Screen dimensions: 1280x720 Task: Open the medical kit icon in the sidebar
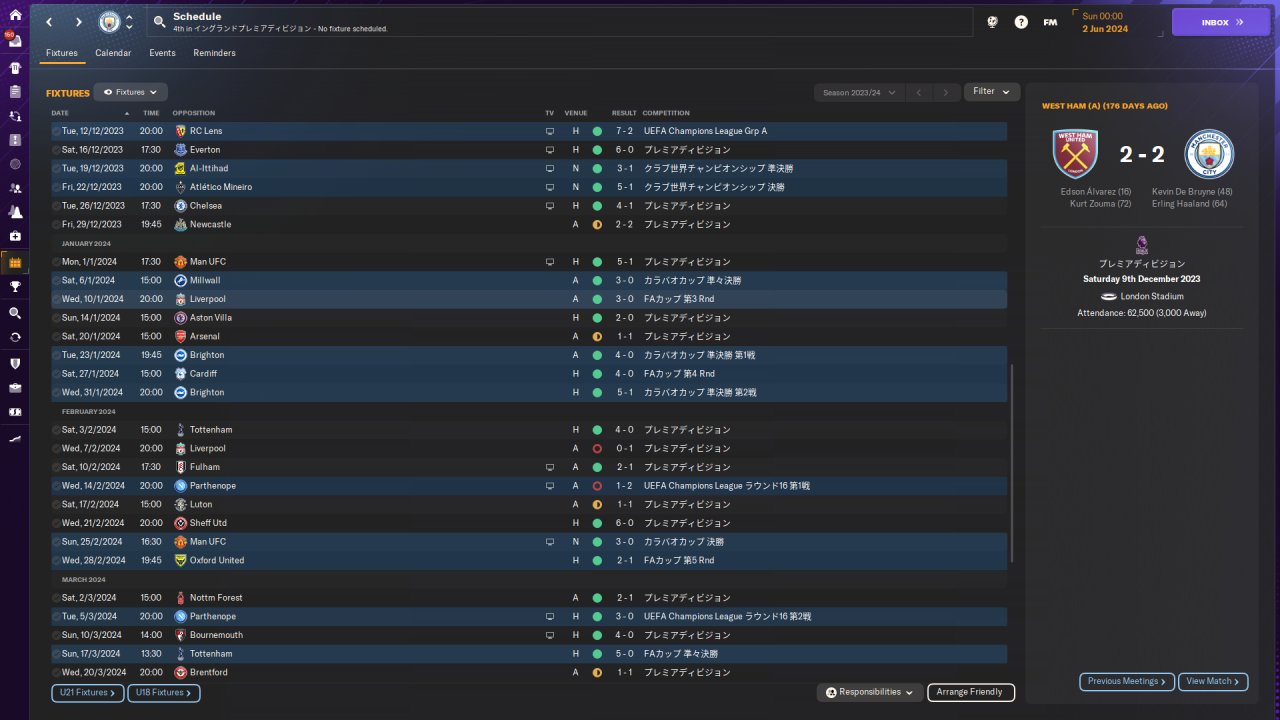coord(15,236)
